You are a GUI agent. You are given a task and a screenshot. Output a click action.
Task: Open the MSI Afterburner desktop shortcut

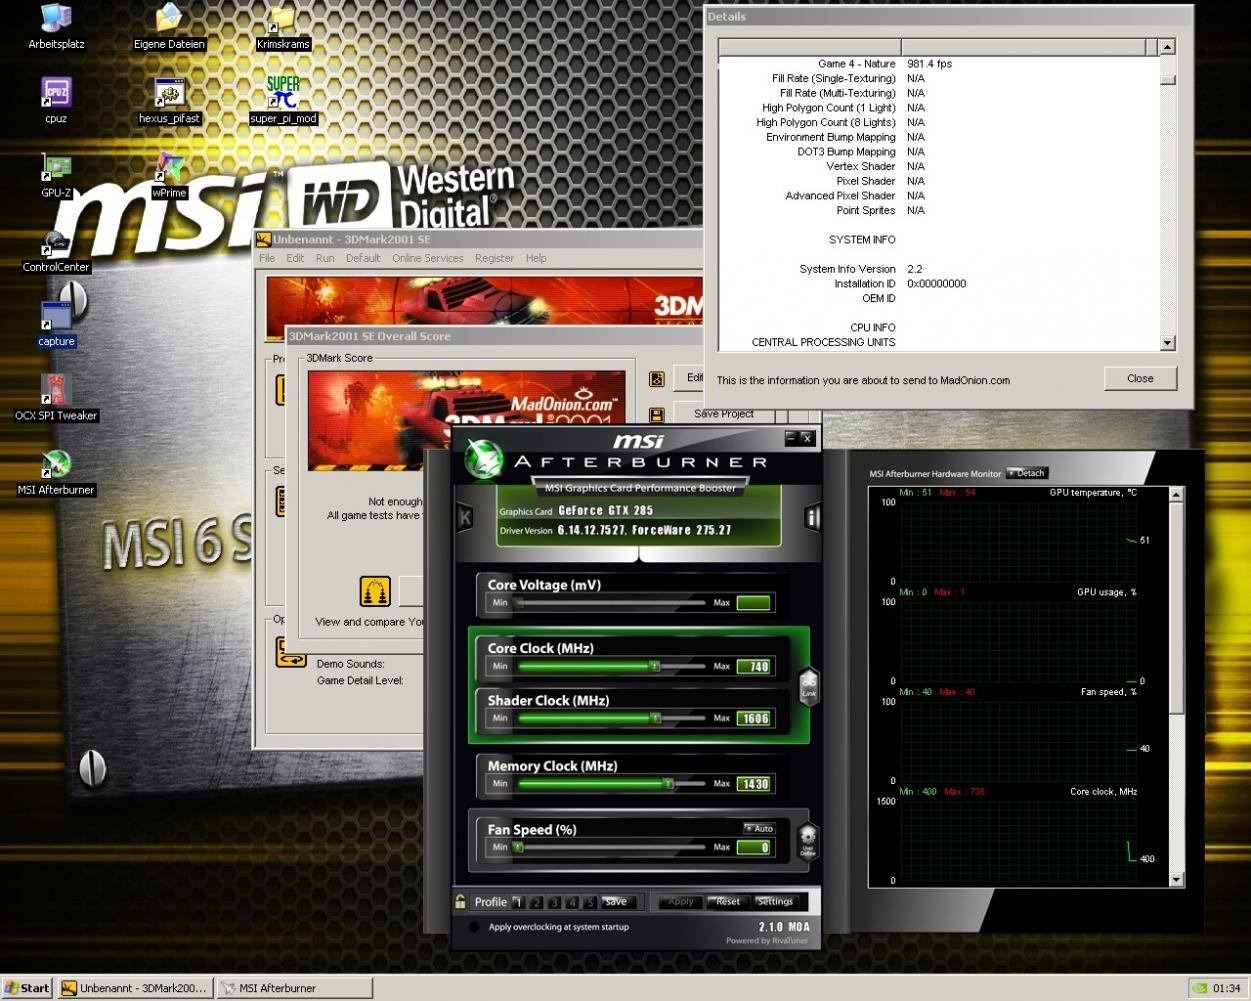tap(56, 465)
